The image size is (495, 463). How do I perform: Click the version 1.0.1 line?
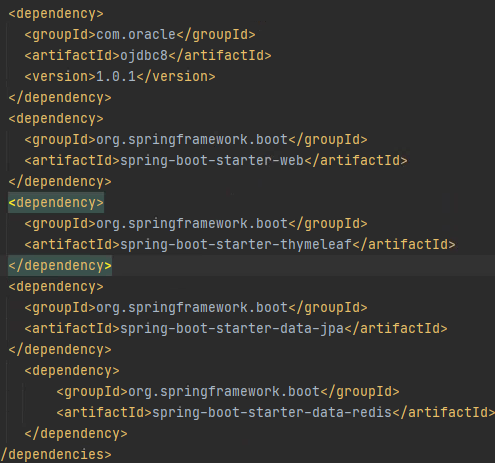click(120, 77)
